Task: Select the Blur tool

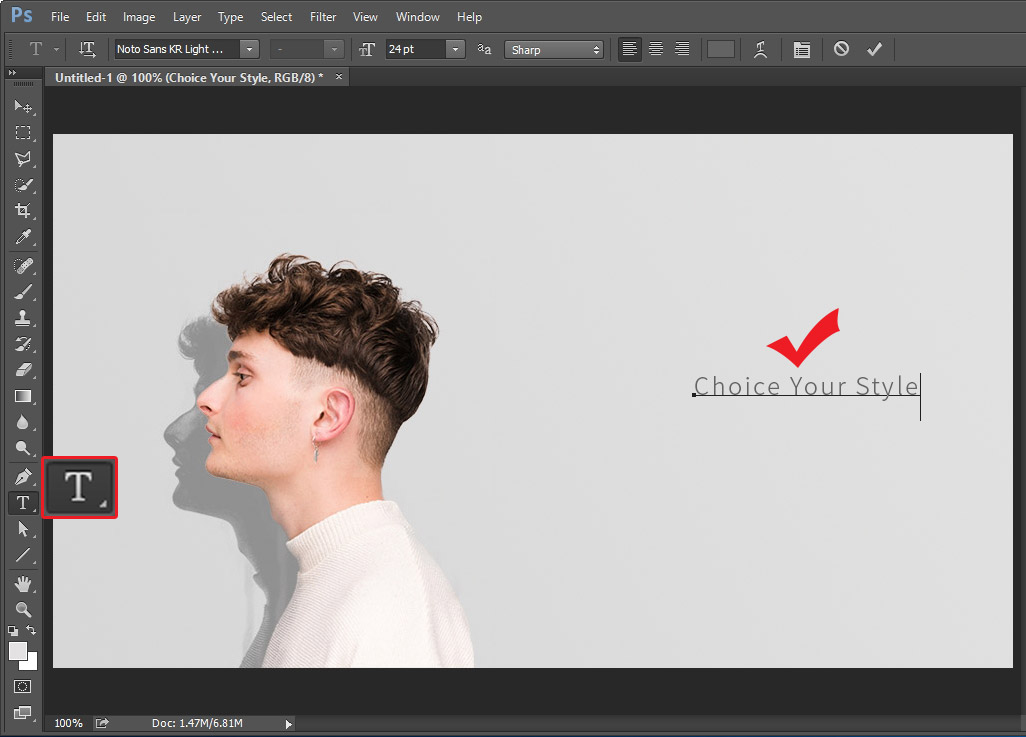Action: pos(23,422)
